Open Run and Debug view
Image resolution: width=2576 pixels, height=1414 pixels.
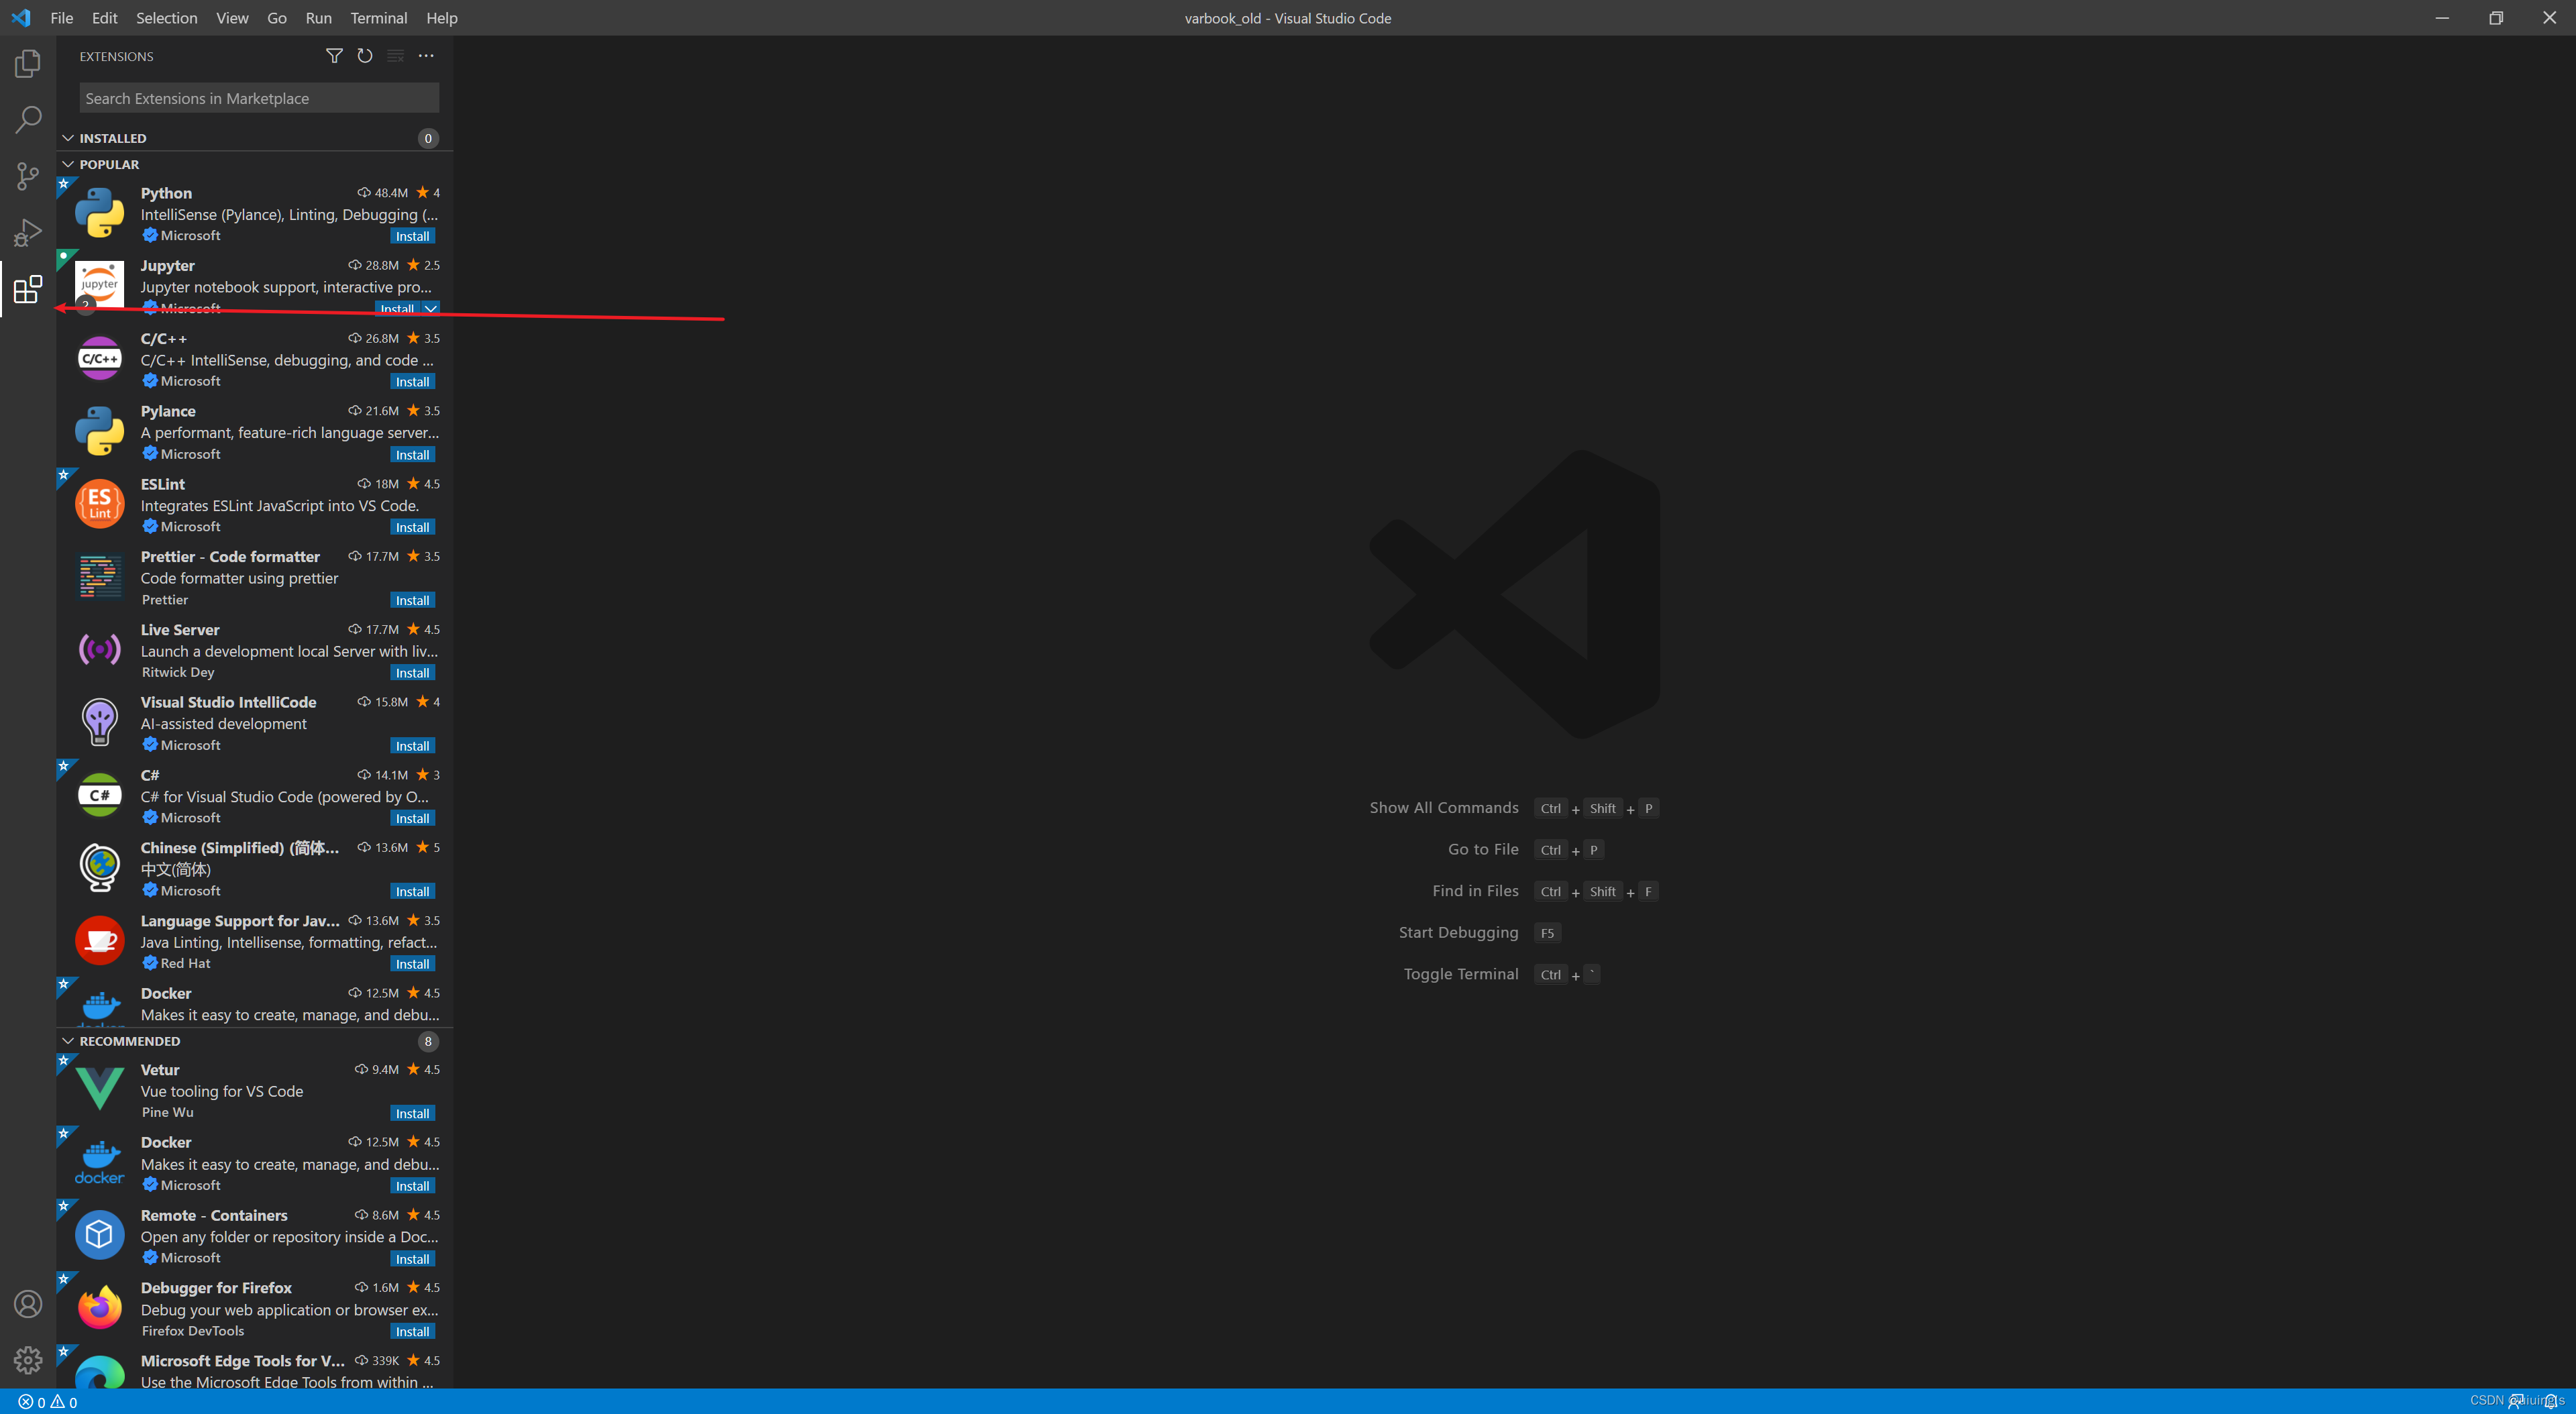[28, 233]
